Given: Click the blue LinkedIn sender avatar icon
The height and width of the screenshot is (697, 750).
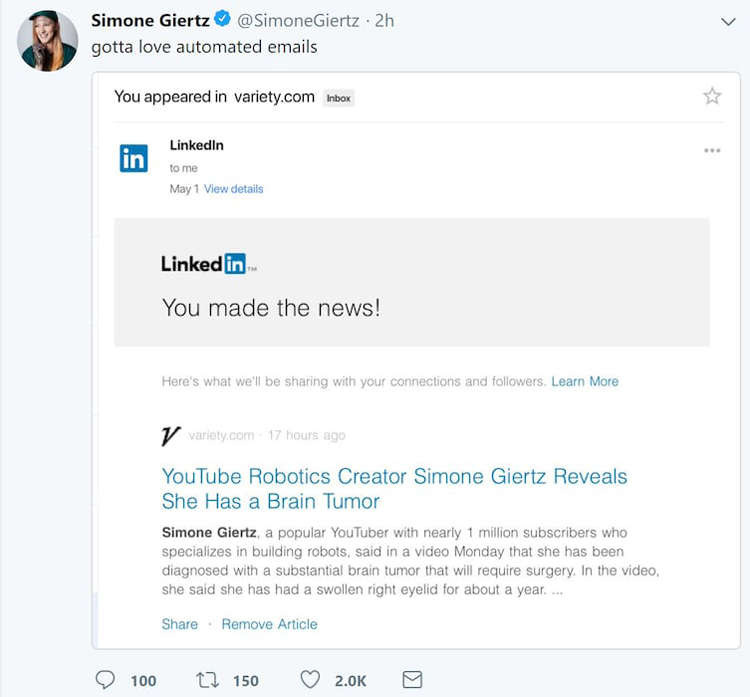Looking at the screenshot, I should tap(134, 158).
